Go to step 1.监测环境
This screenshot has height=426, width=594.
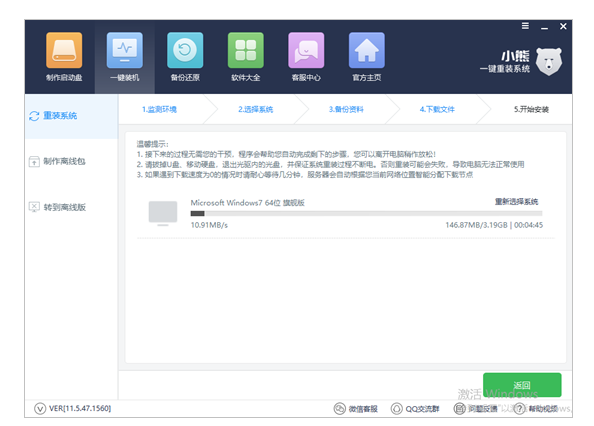tap(159, 109)
